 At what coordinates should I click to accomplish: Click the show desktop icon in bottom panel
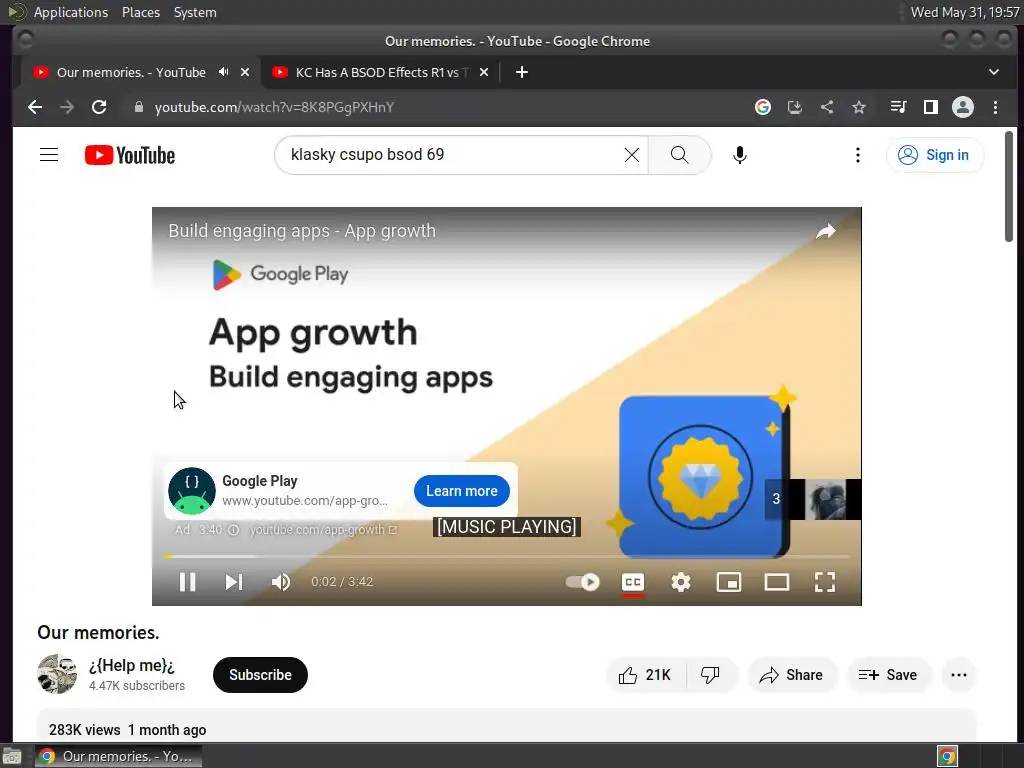point(12,756)
